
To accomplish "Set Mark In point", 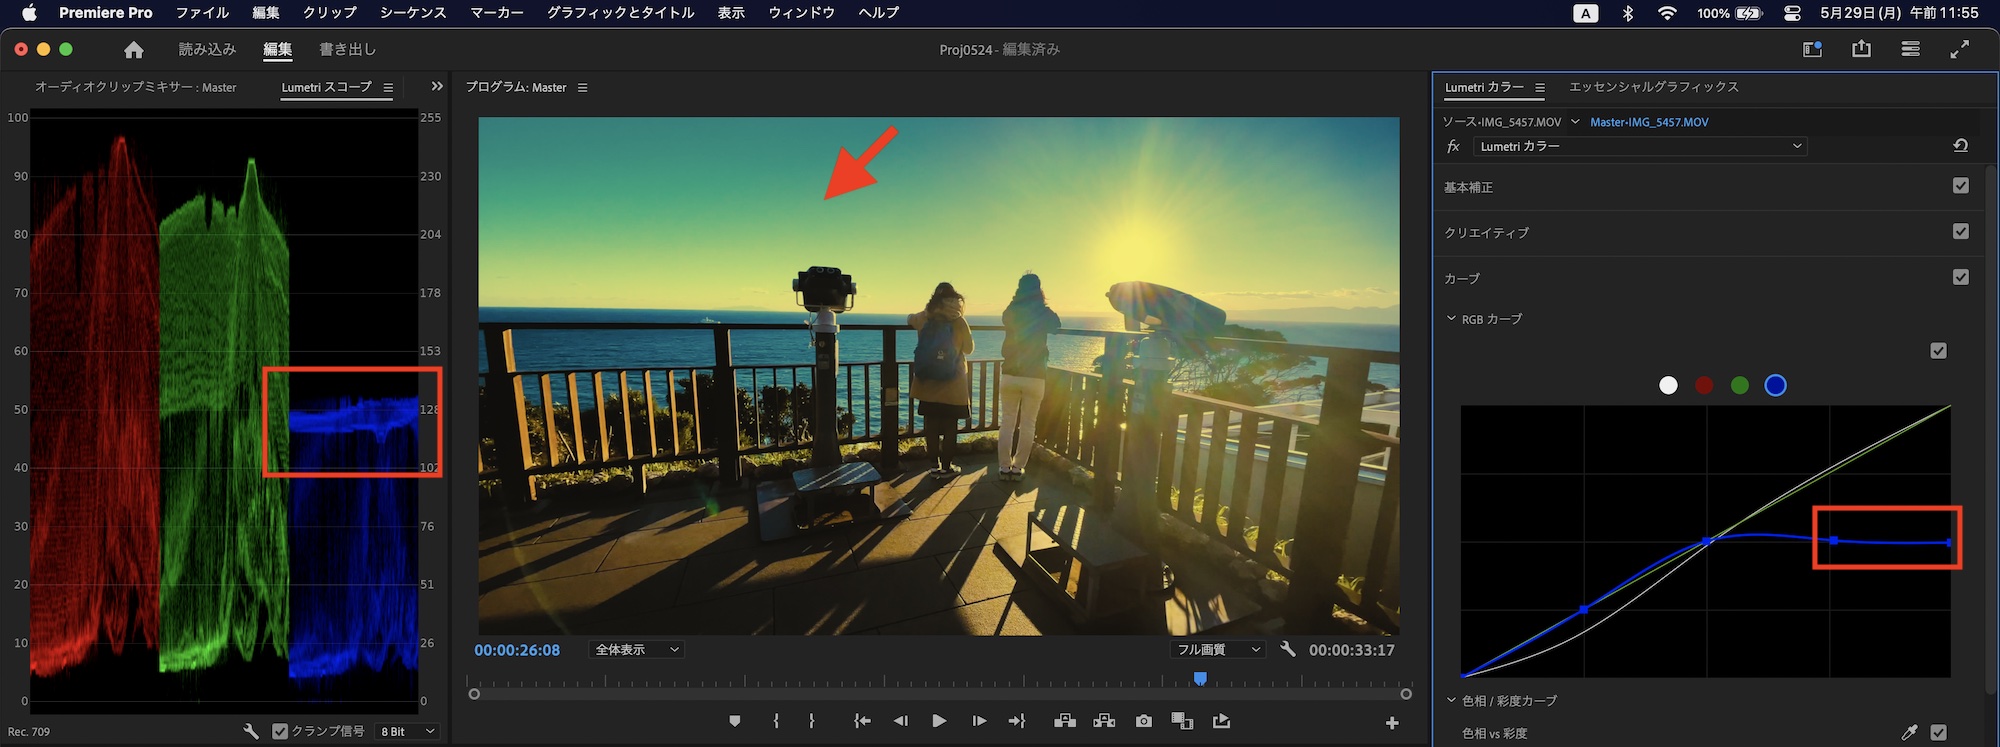I will 776,721.
